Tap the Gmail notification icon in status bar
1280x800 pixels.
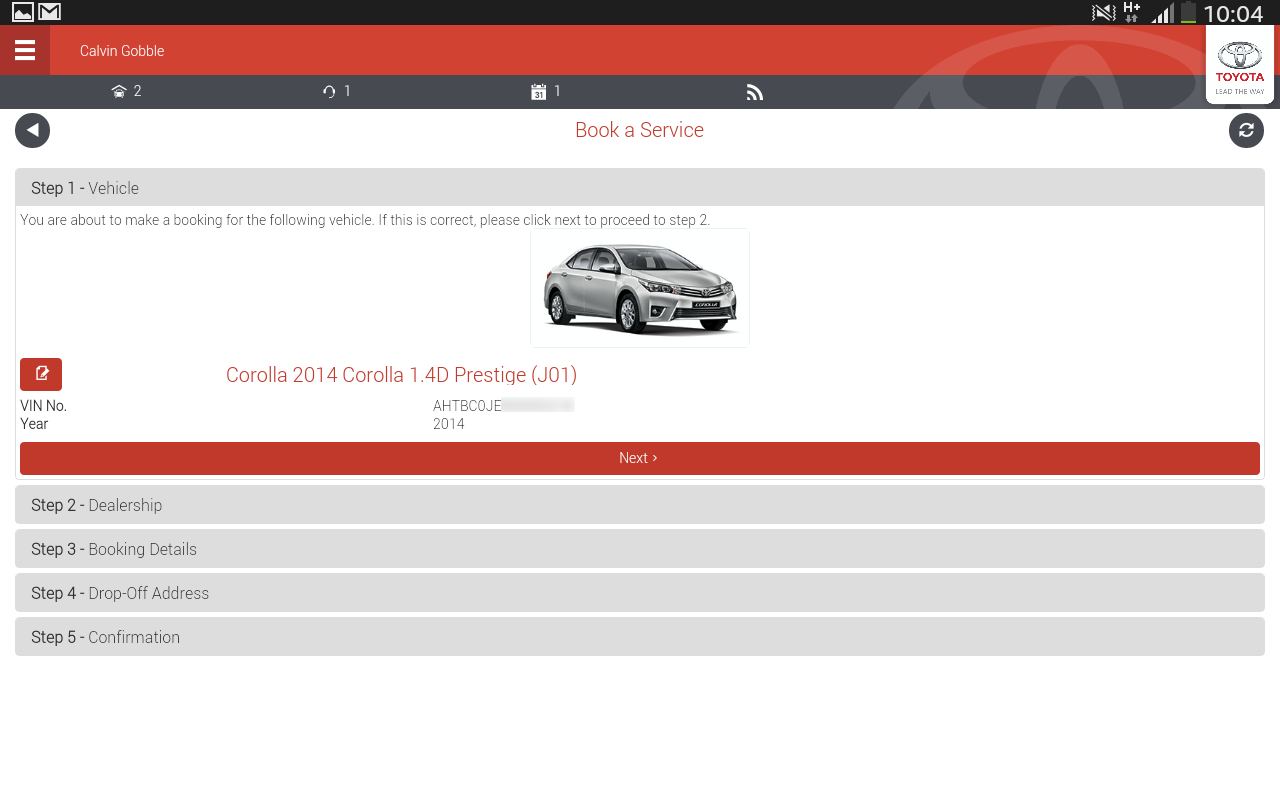pos(50,12)
